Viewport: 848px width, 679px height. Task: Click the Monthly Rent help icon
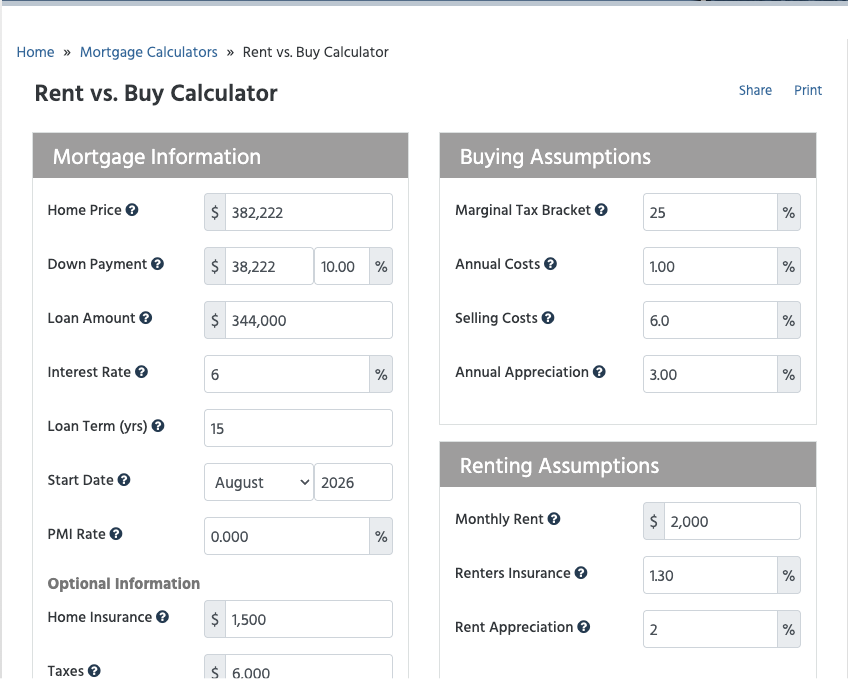[x=554, y=519]
